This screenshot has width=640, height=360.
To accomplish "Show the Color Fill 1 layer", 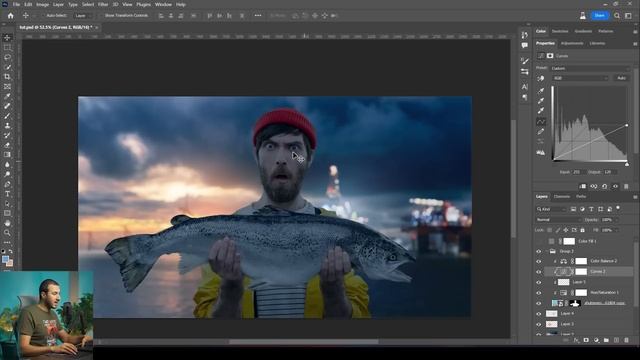I will [x=539, y=241].
